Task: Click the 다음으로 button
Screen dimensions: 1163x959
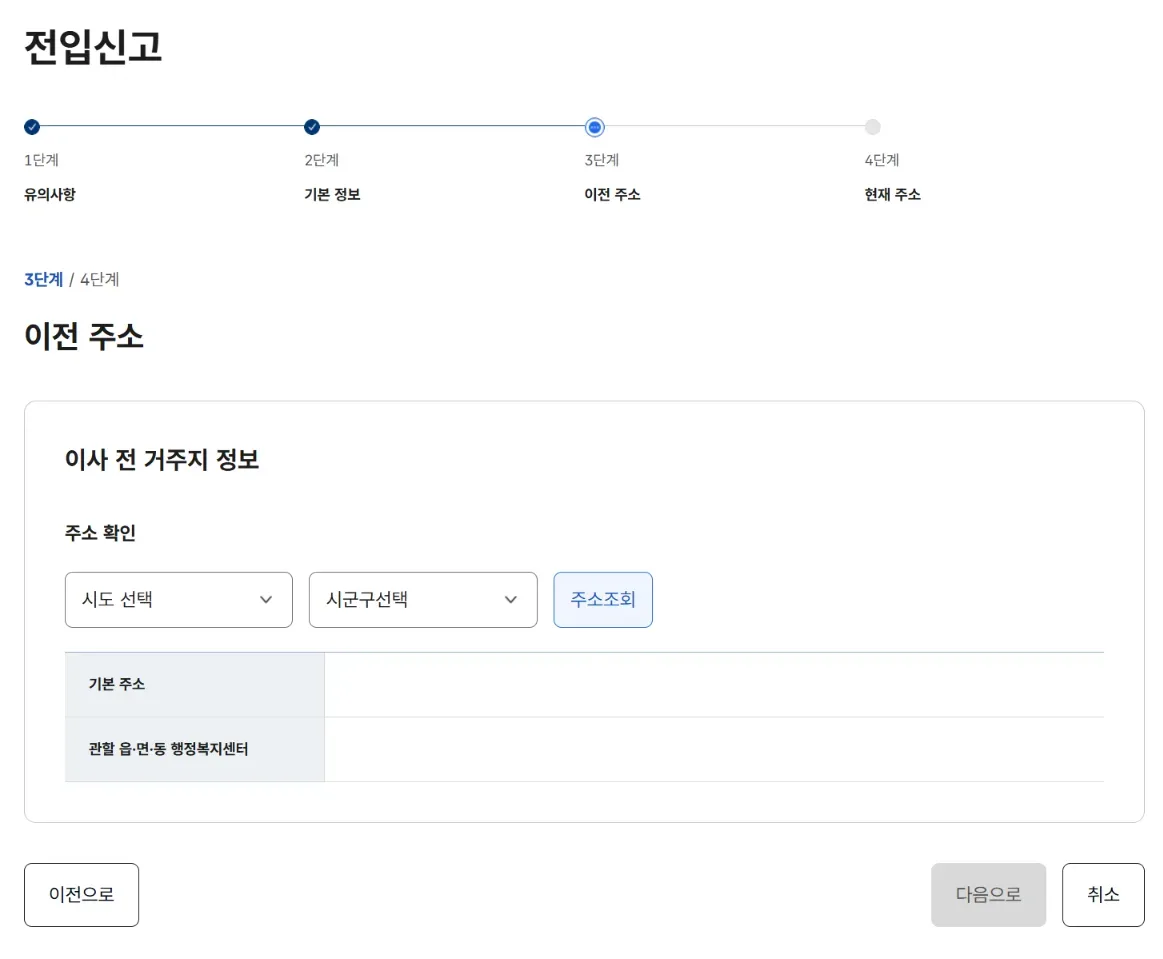Action: pyautogui.click(x=989, y=894)
